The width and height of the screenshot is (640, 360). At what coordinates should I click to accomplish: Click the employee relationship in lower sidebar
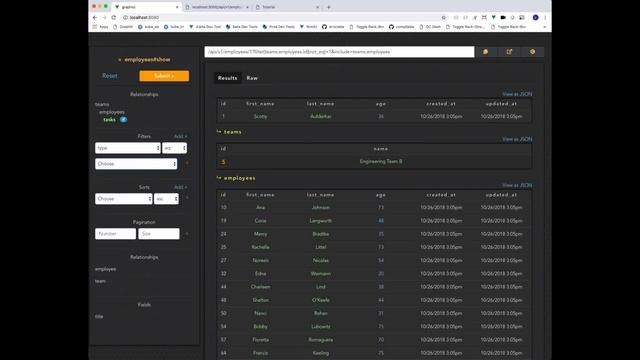coord(105,269)
